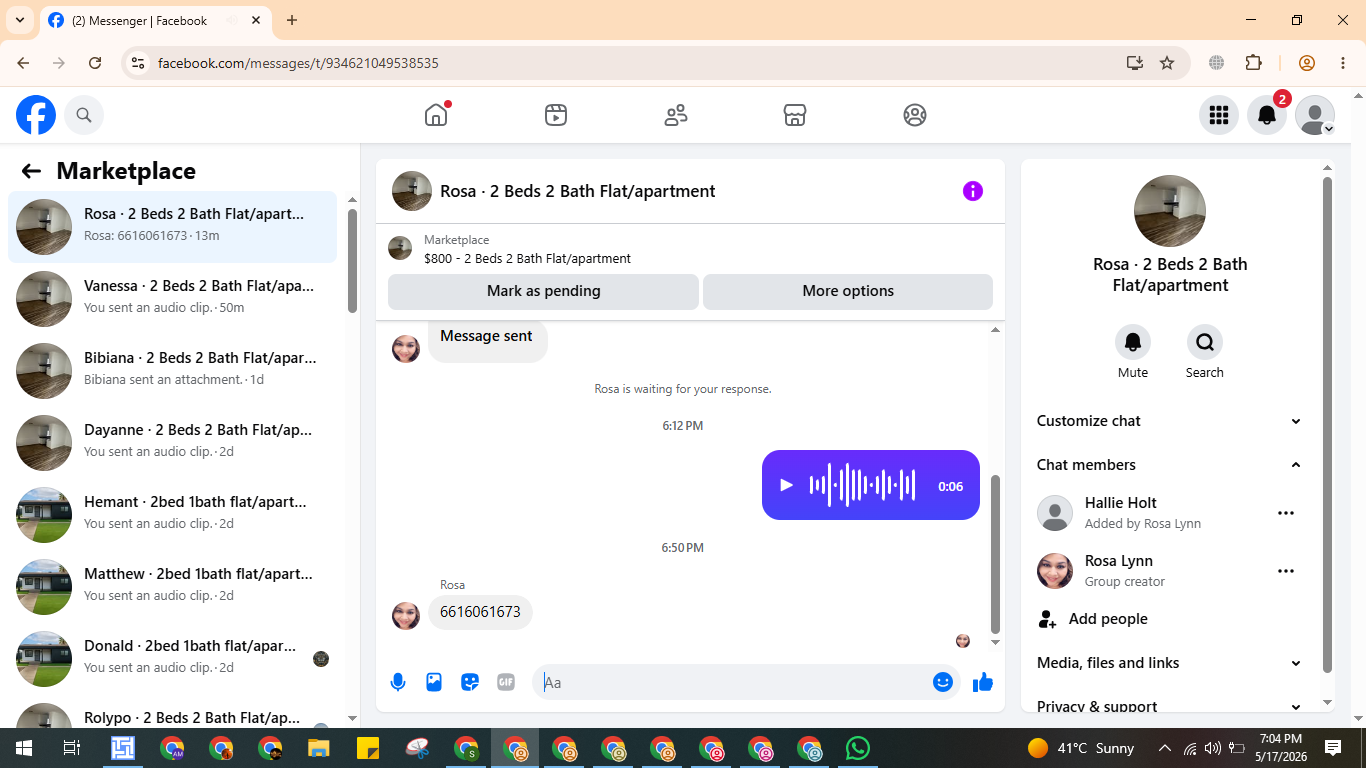Open the Reels video icon in top navigation
This screenshot has width=1366, height=768.
(556, 115)
